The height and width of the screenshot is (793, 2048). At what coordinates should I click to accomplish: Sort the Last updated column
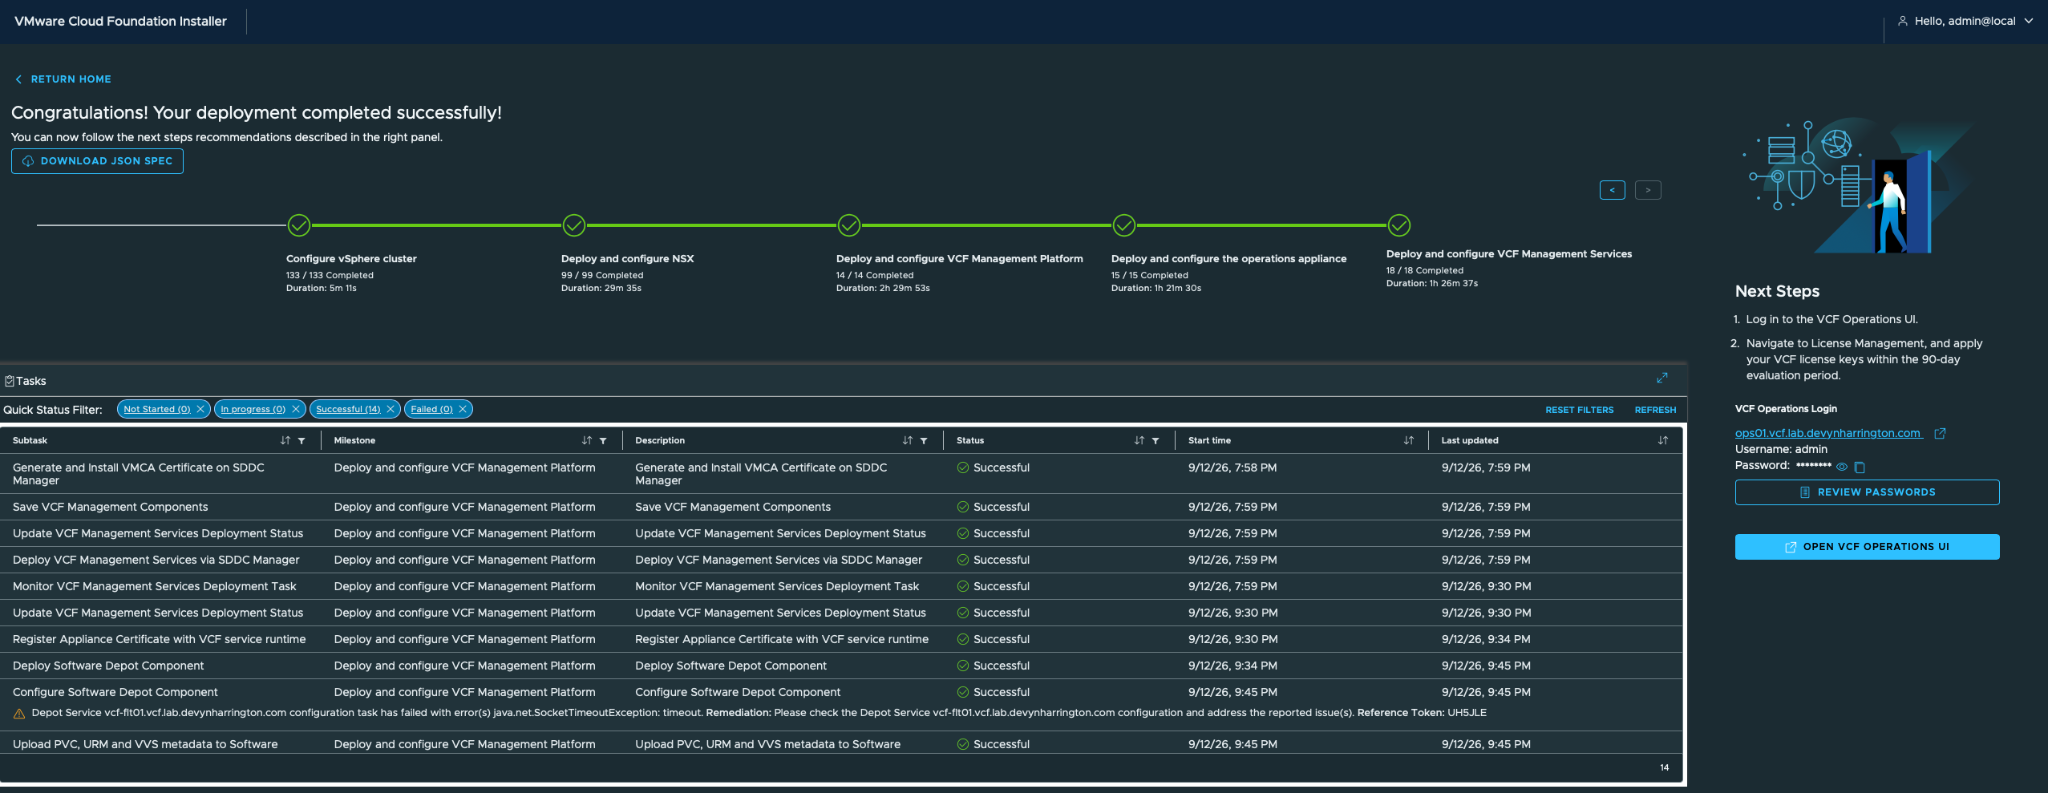coord(1663,440)
